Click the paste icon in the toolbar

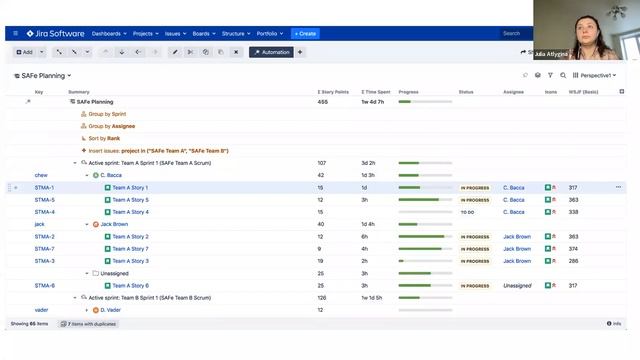[221, 52]
